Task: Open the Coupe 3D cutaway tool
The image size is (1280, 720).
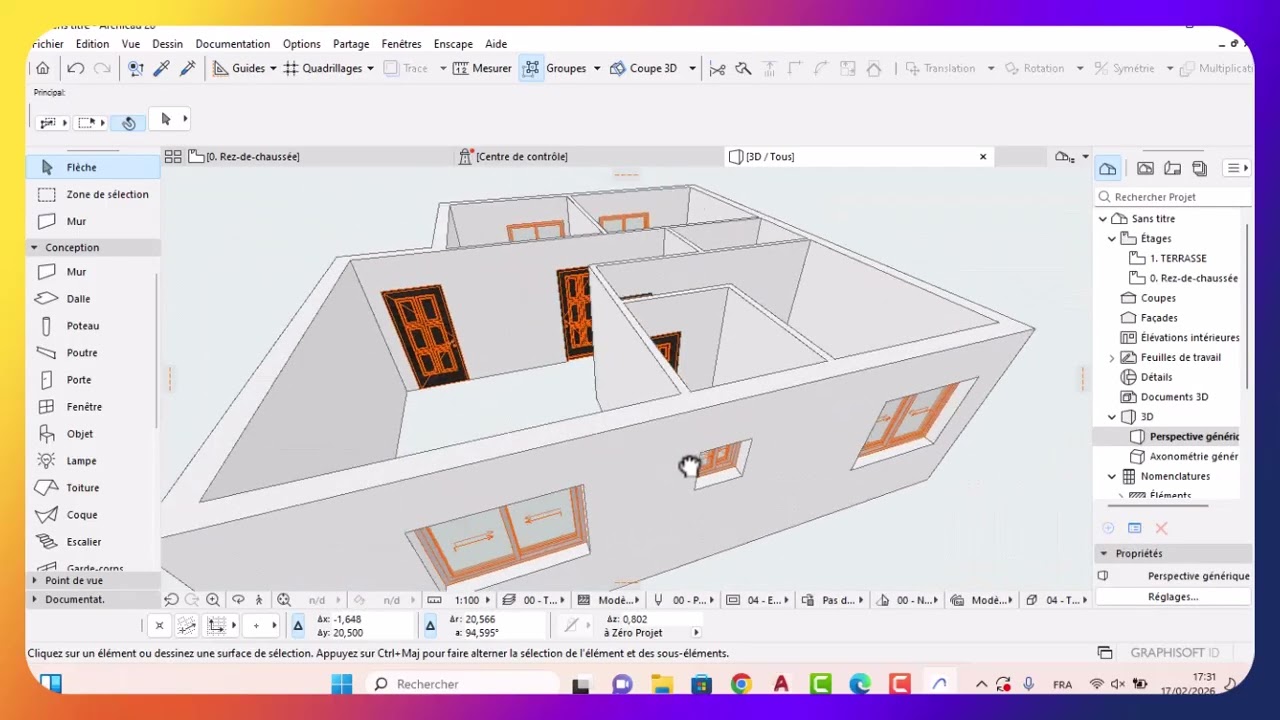Action: [x=644, y=68]
